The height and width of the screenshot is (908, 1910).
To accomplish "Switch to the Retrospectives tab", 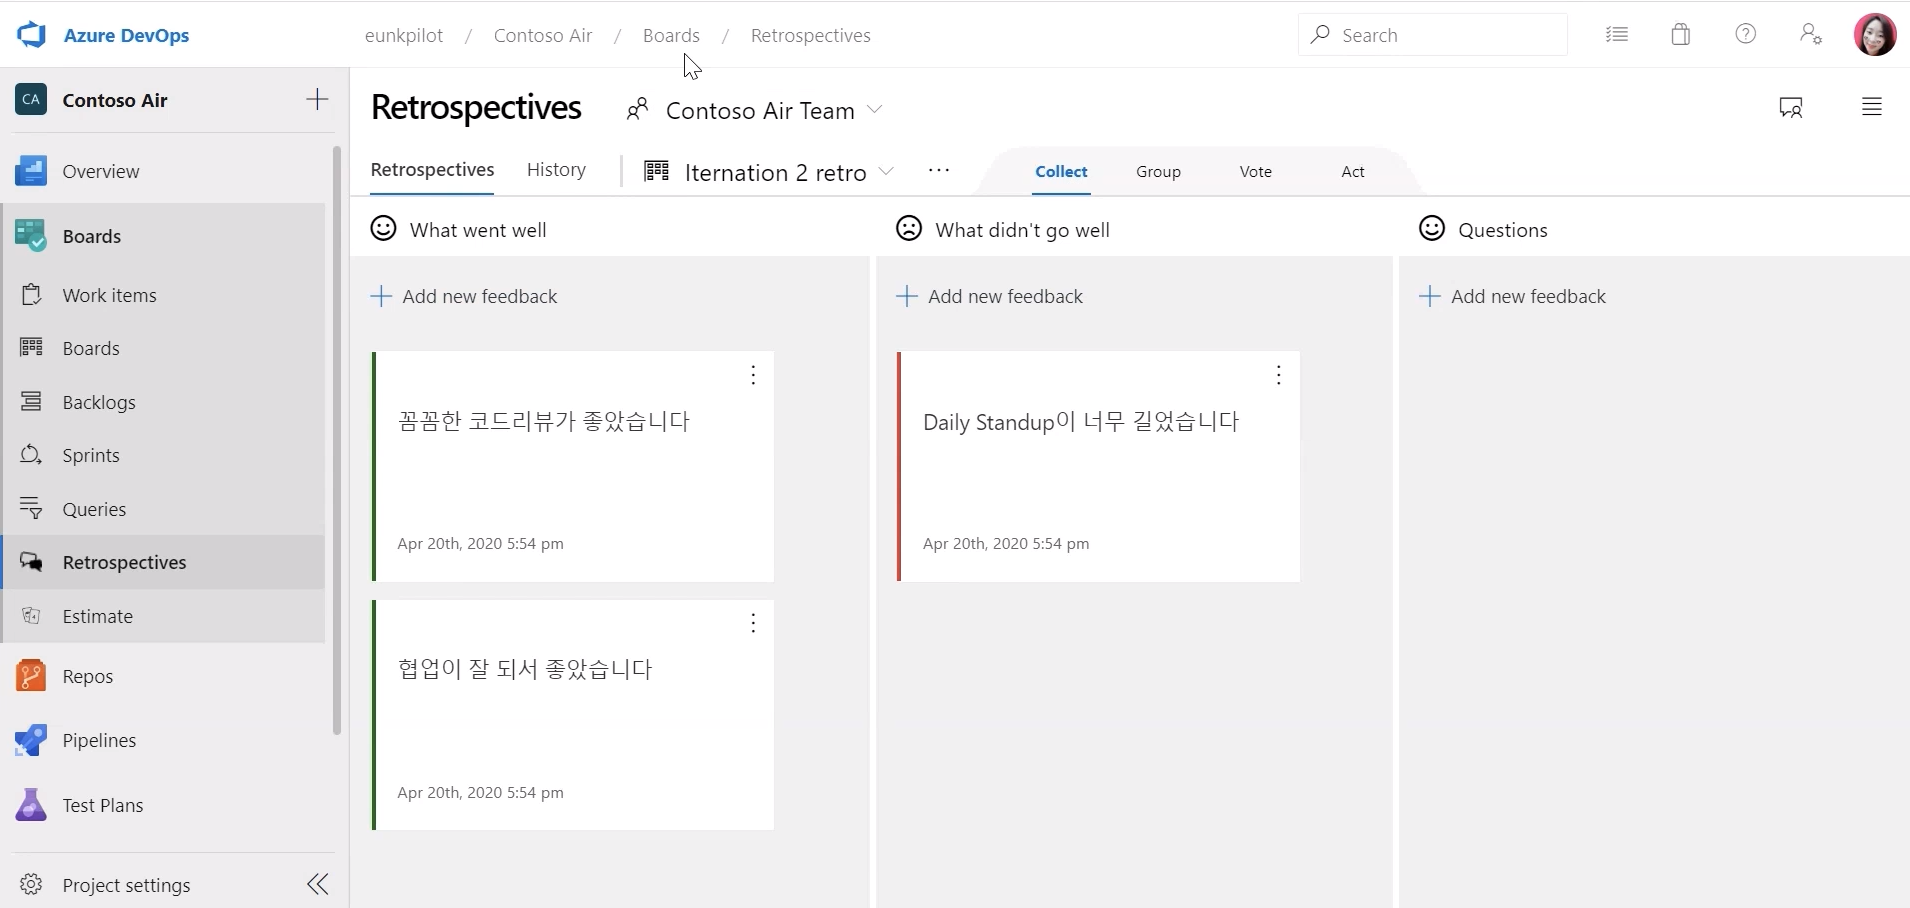I will 432,170.
